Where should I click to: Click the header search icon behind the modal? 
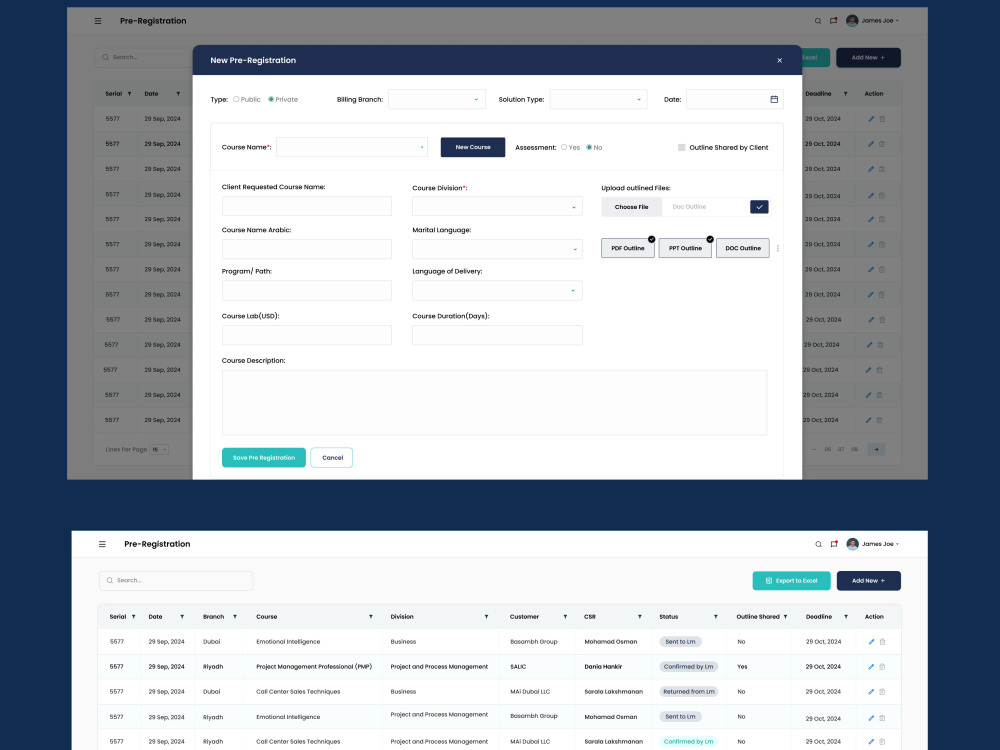(818, 21)
